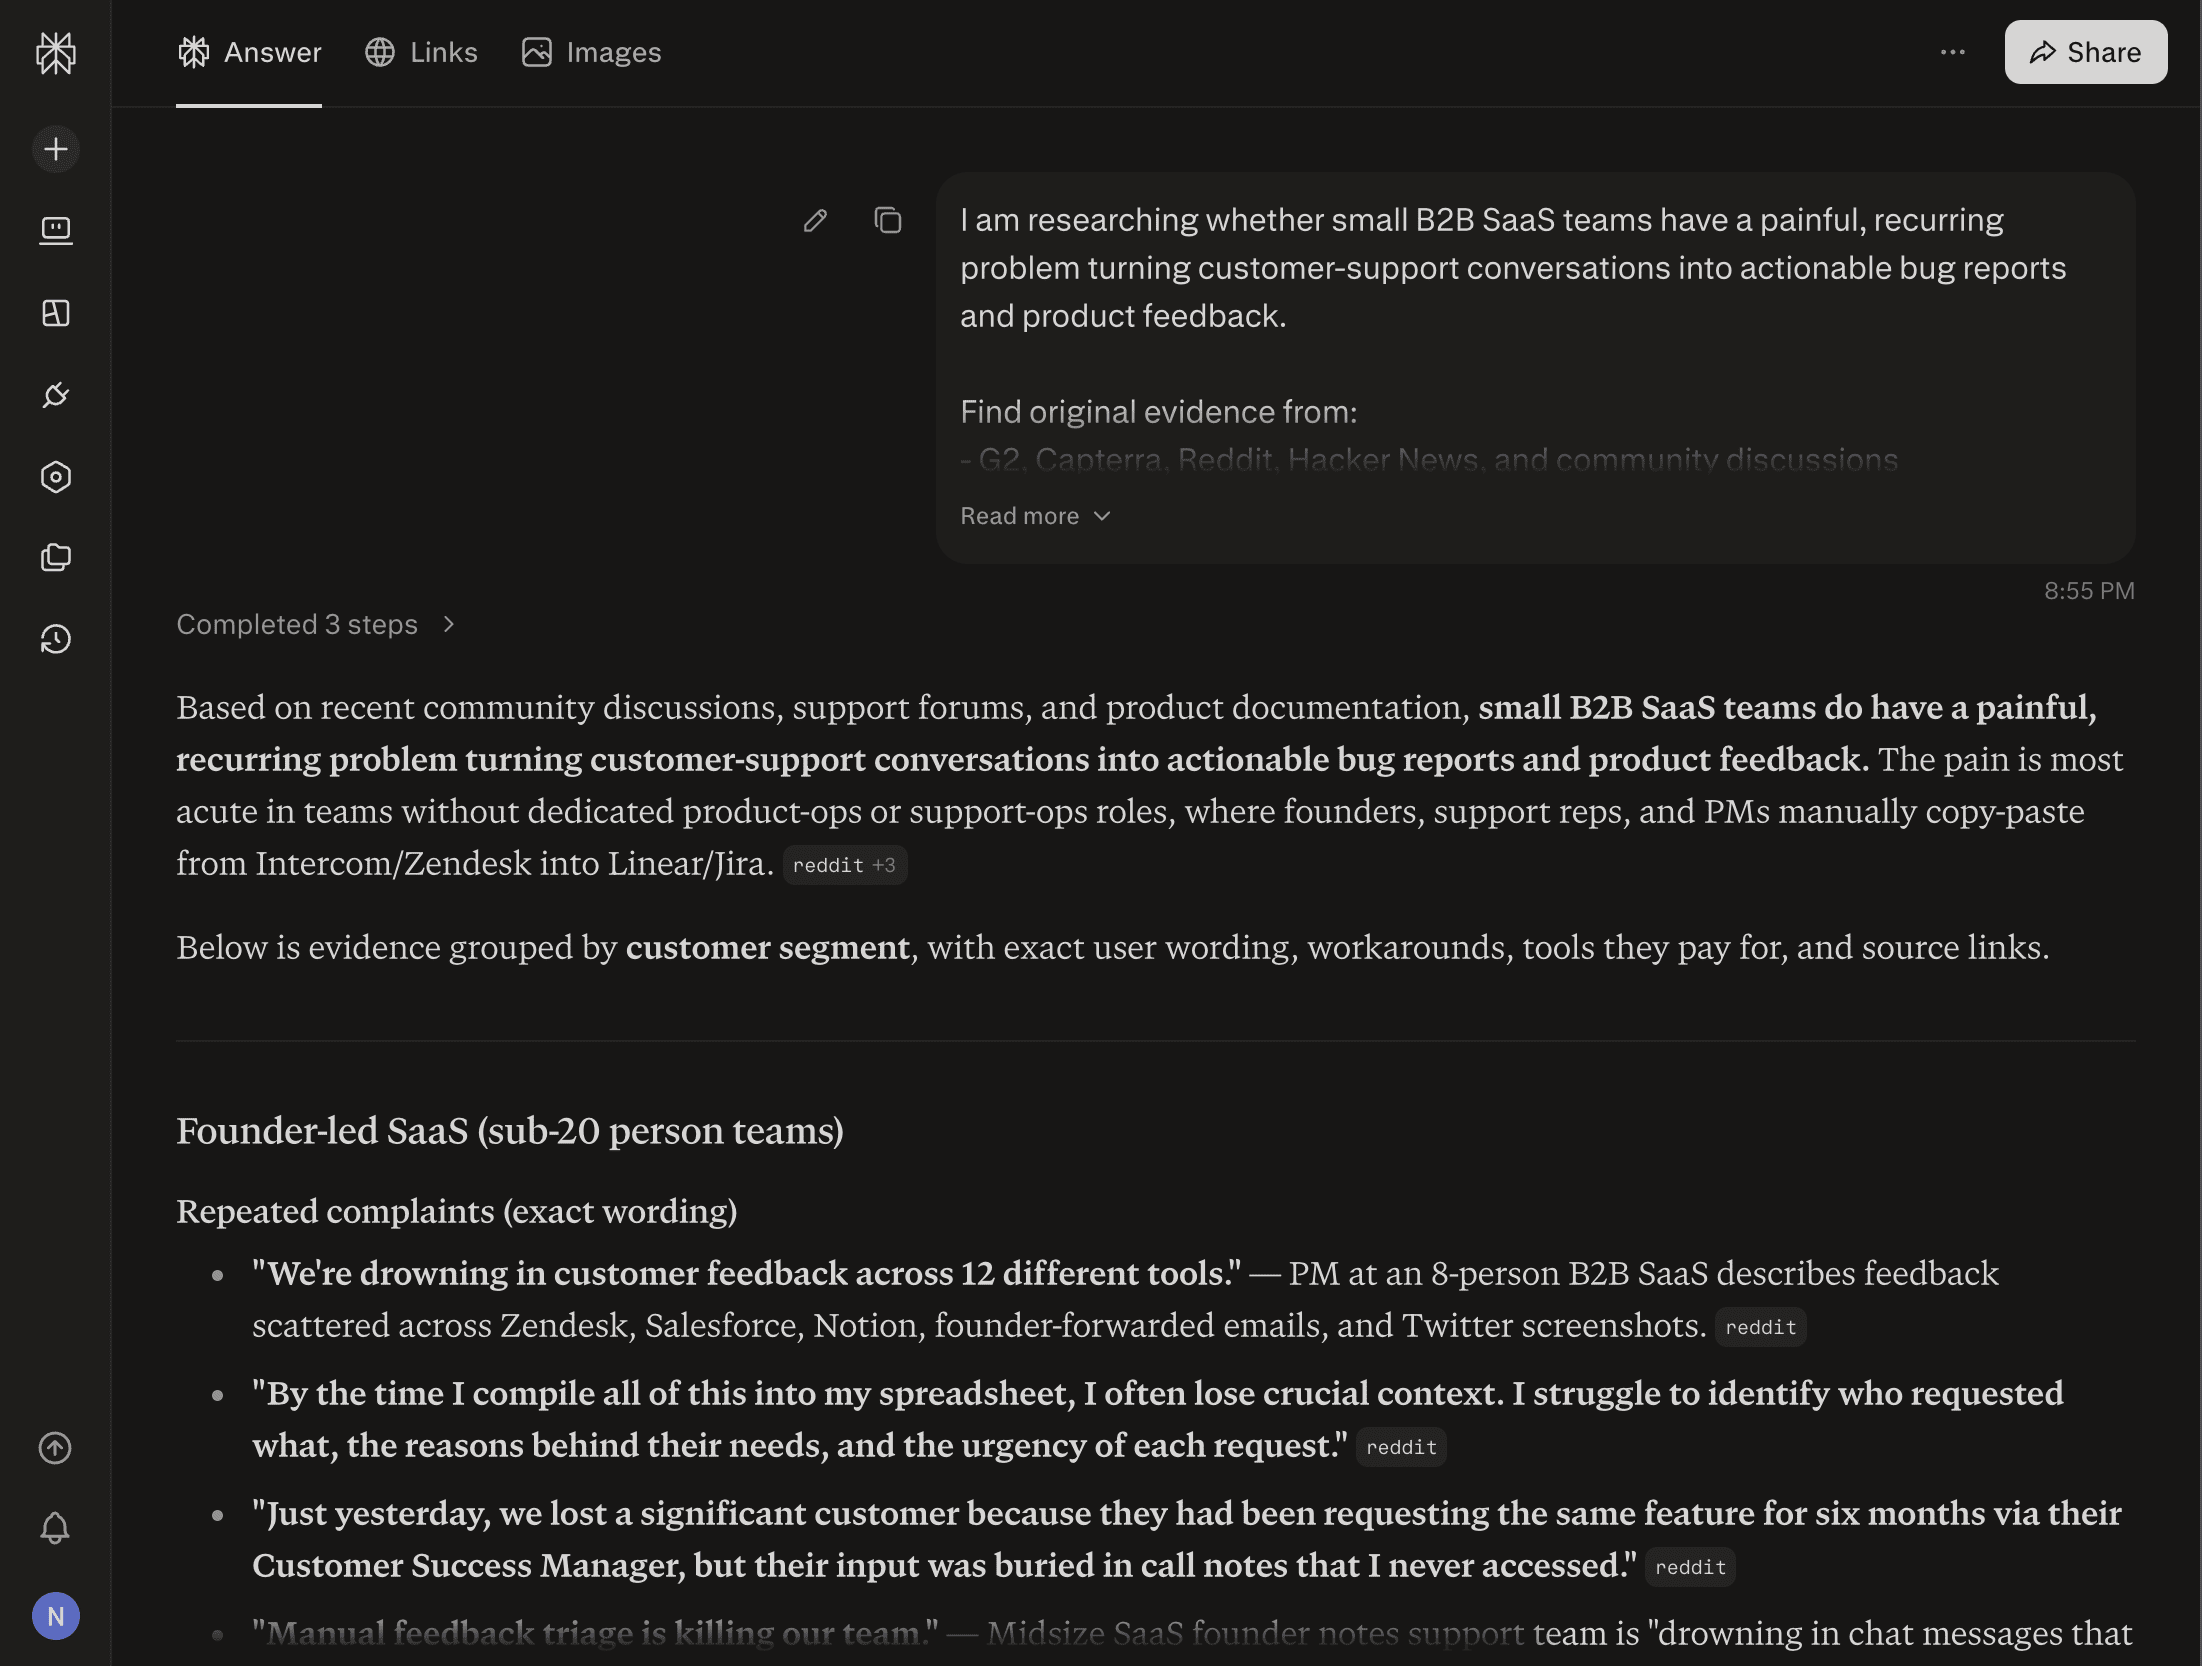Screen dimensions: 2202x1666
Task: Open the computer icon in sidebar
Action: (56, 231)
